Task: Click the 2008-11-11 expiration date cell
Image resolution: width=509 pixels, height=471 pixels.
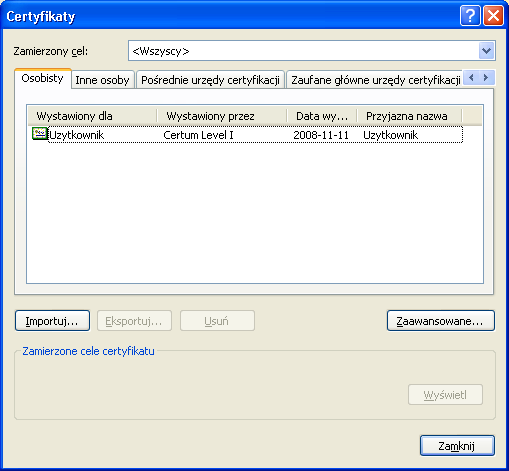Action: click(x=321, y=135)
